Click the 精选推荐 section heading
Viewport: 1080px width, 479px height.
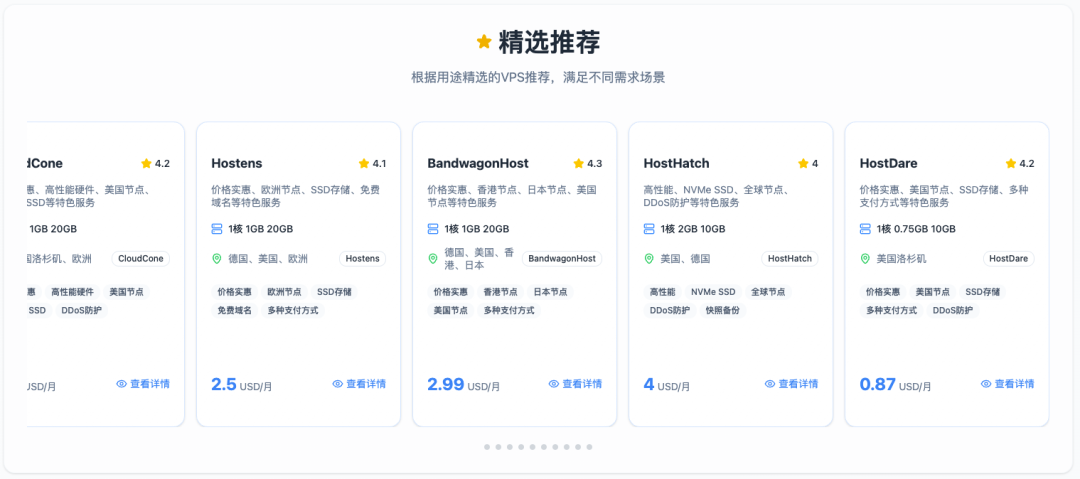[549, 42]
